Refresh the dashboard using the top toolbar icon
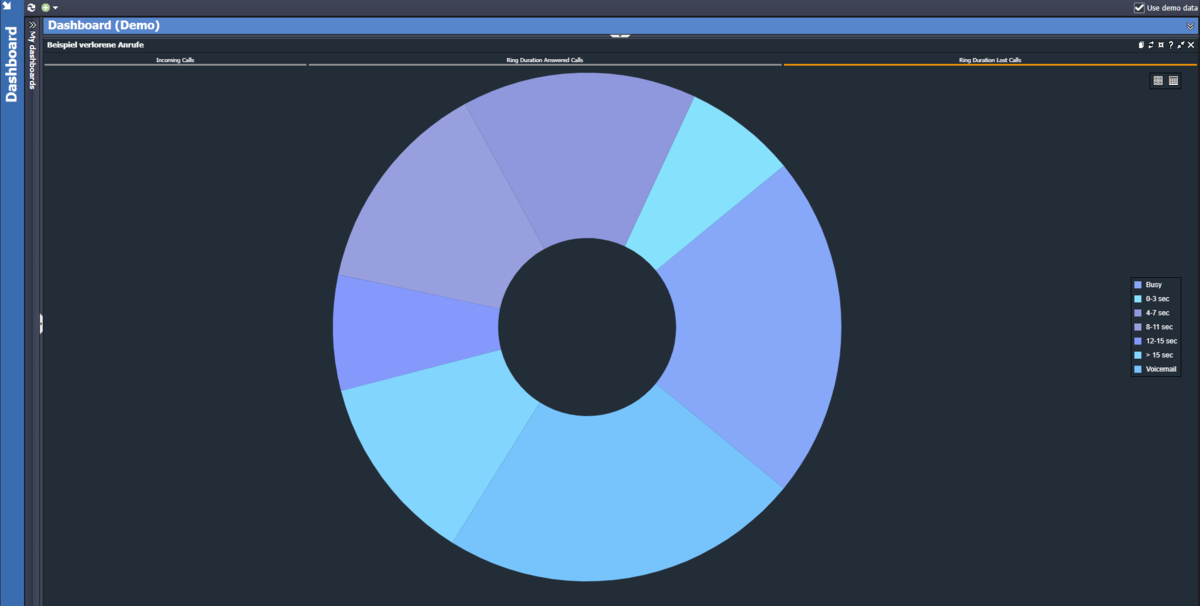The image size is (1200, 606). (x=32, y=7)
